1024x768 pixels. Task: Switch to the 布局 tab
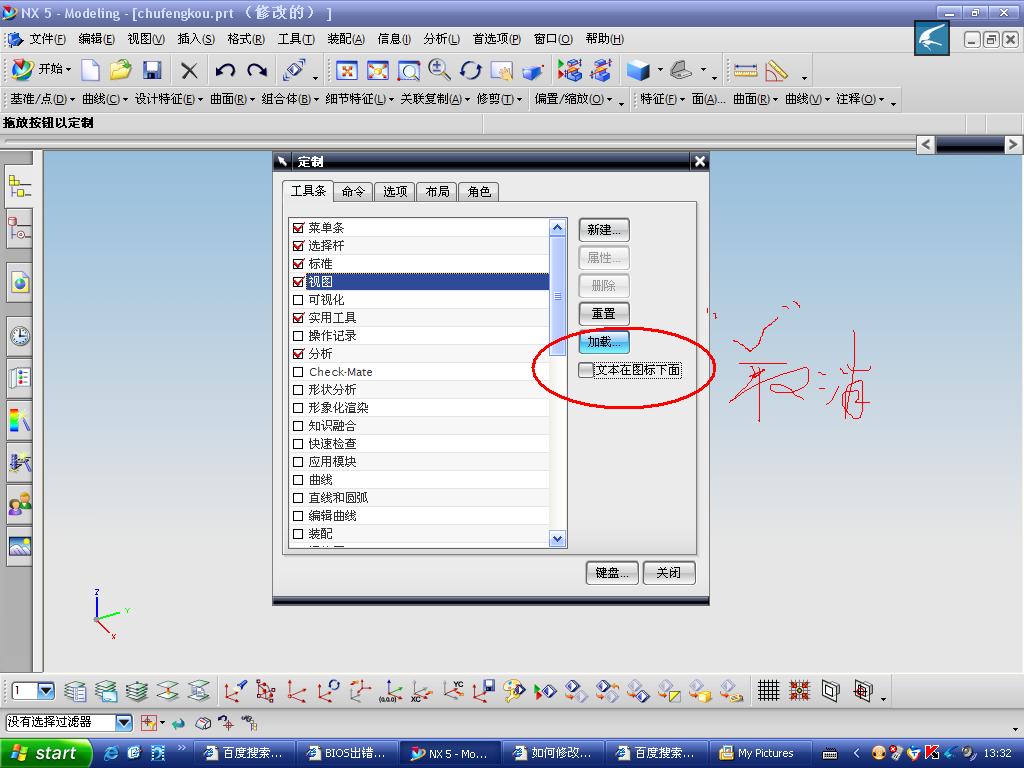click(x=437, y=191)
